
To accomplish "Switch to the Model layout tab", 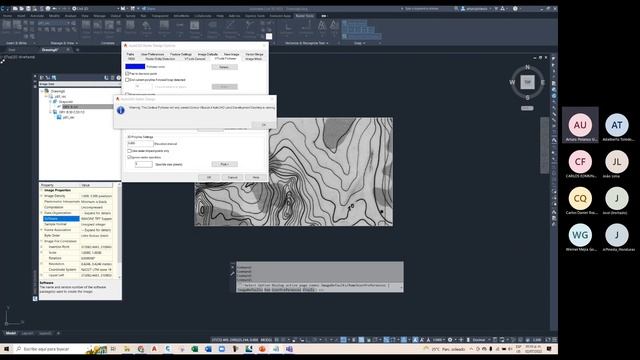I will point(11,333).
